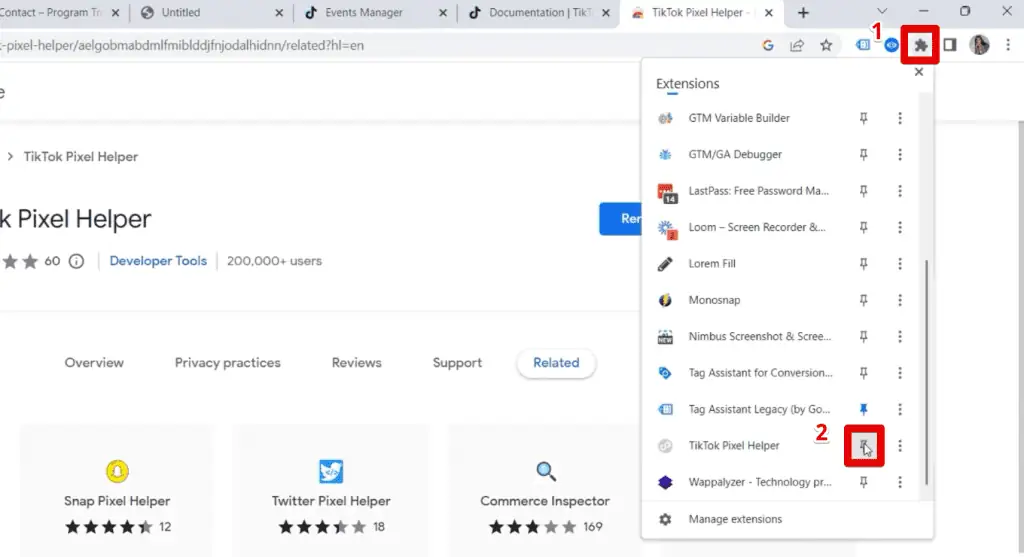The image size is (1024, 557).
Task: Pin GTM Variable Builder to toolbar
Action: [863, 118]
